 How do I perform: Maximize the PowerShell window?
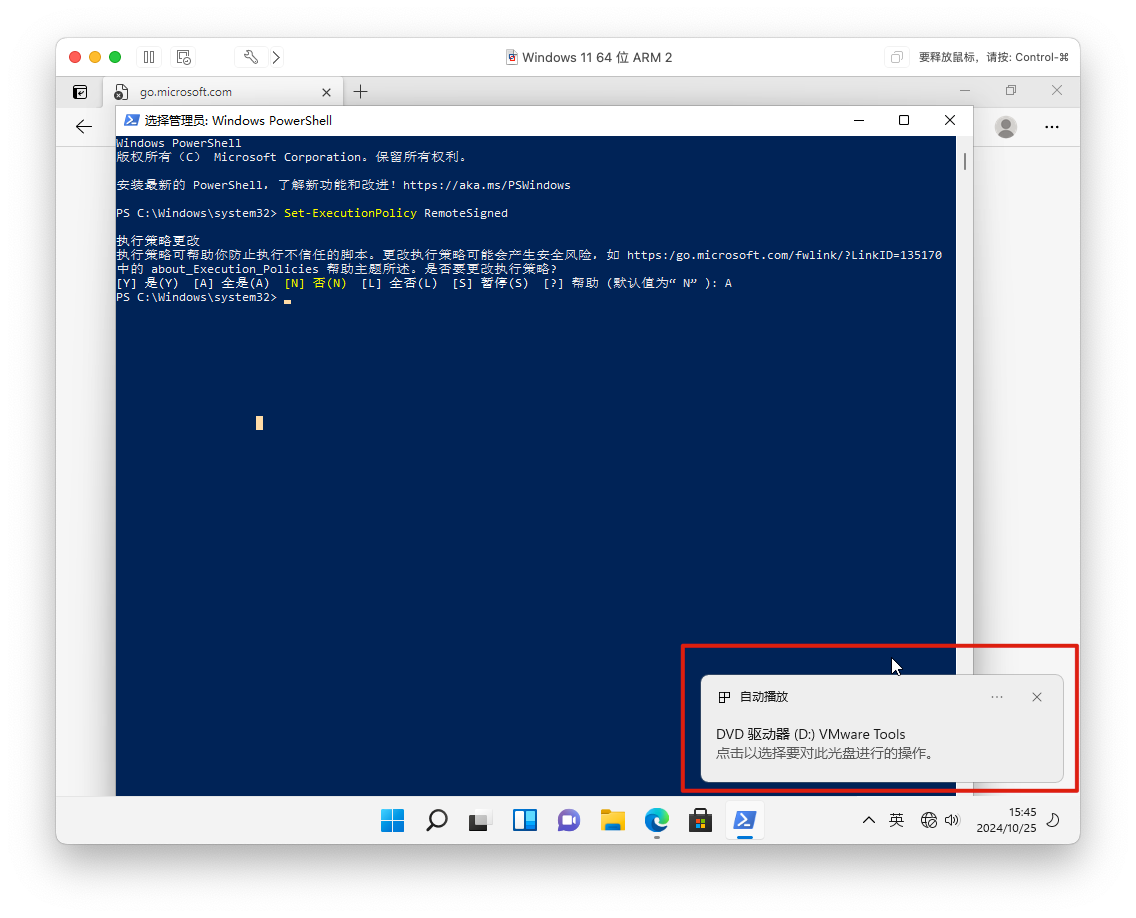903,120
